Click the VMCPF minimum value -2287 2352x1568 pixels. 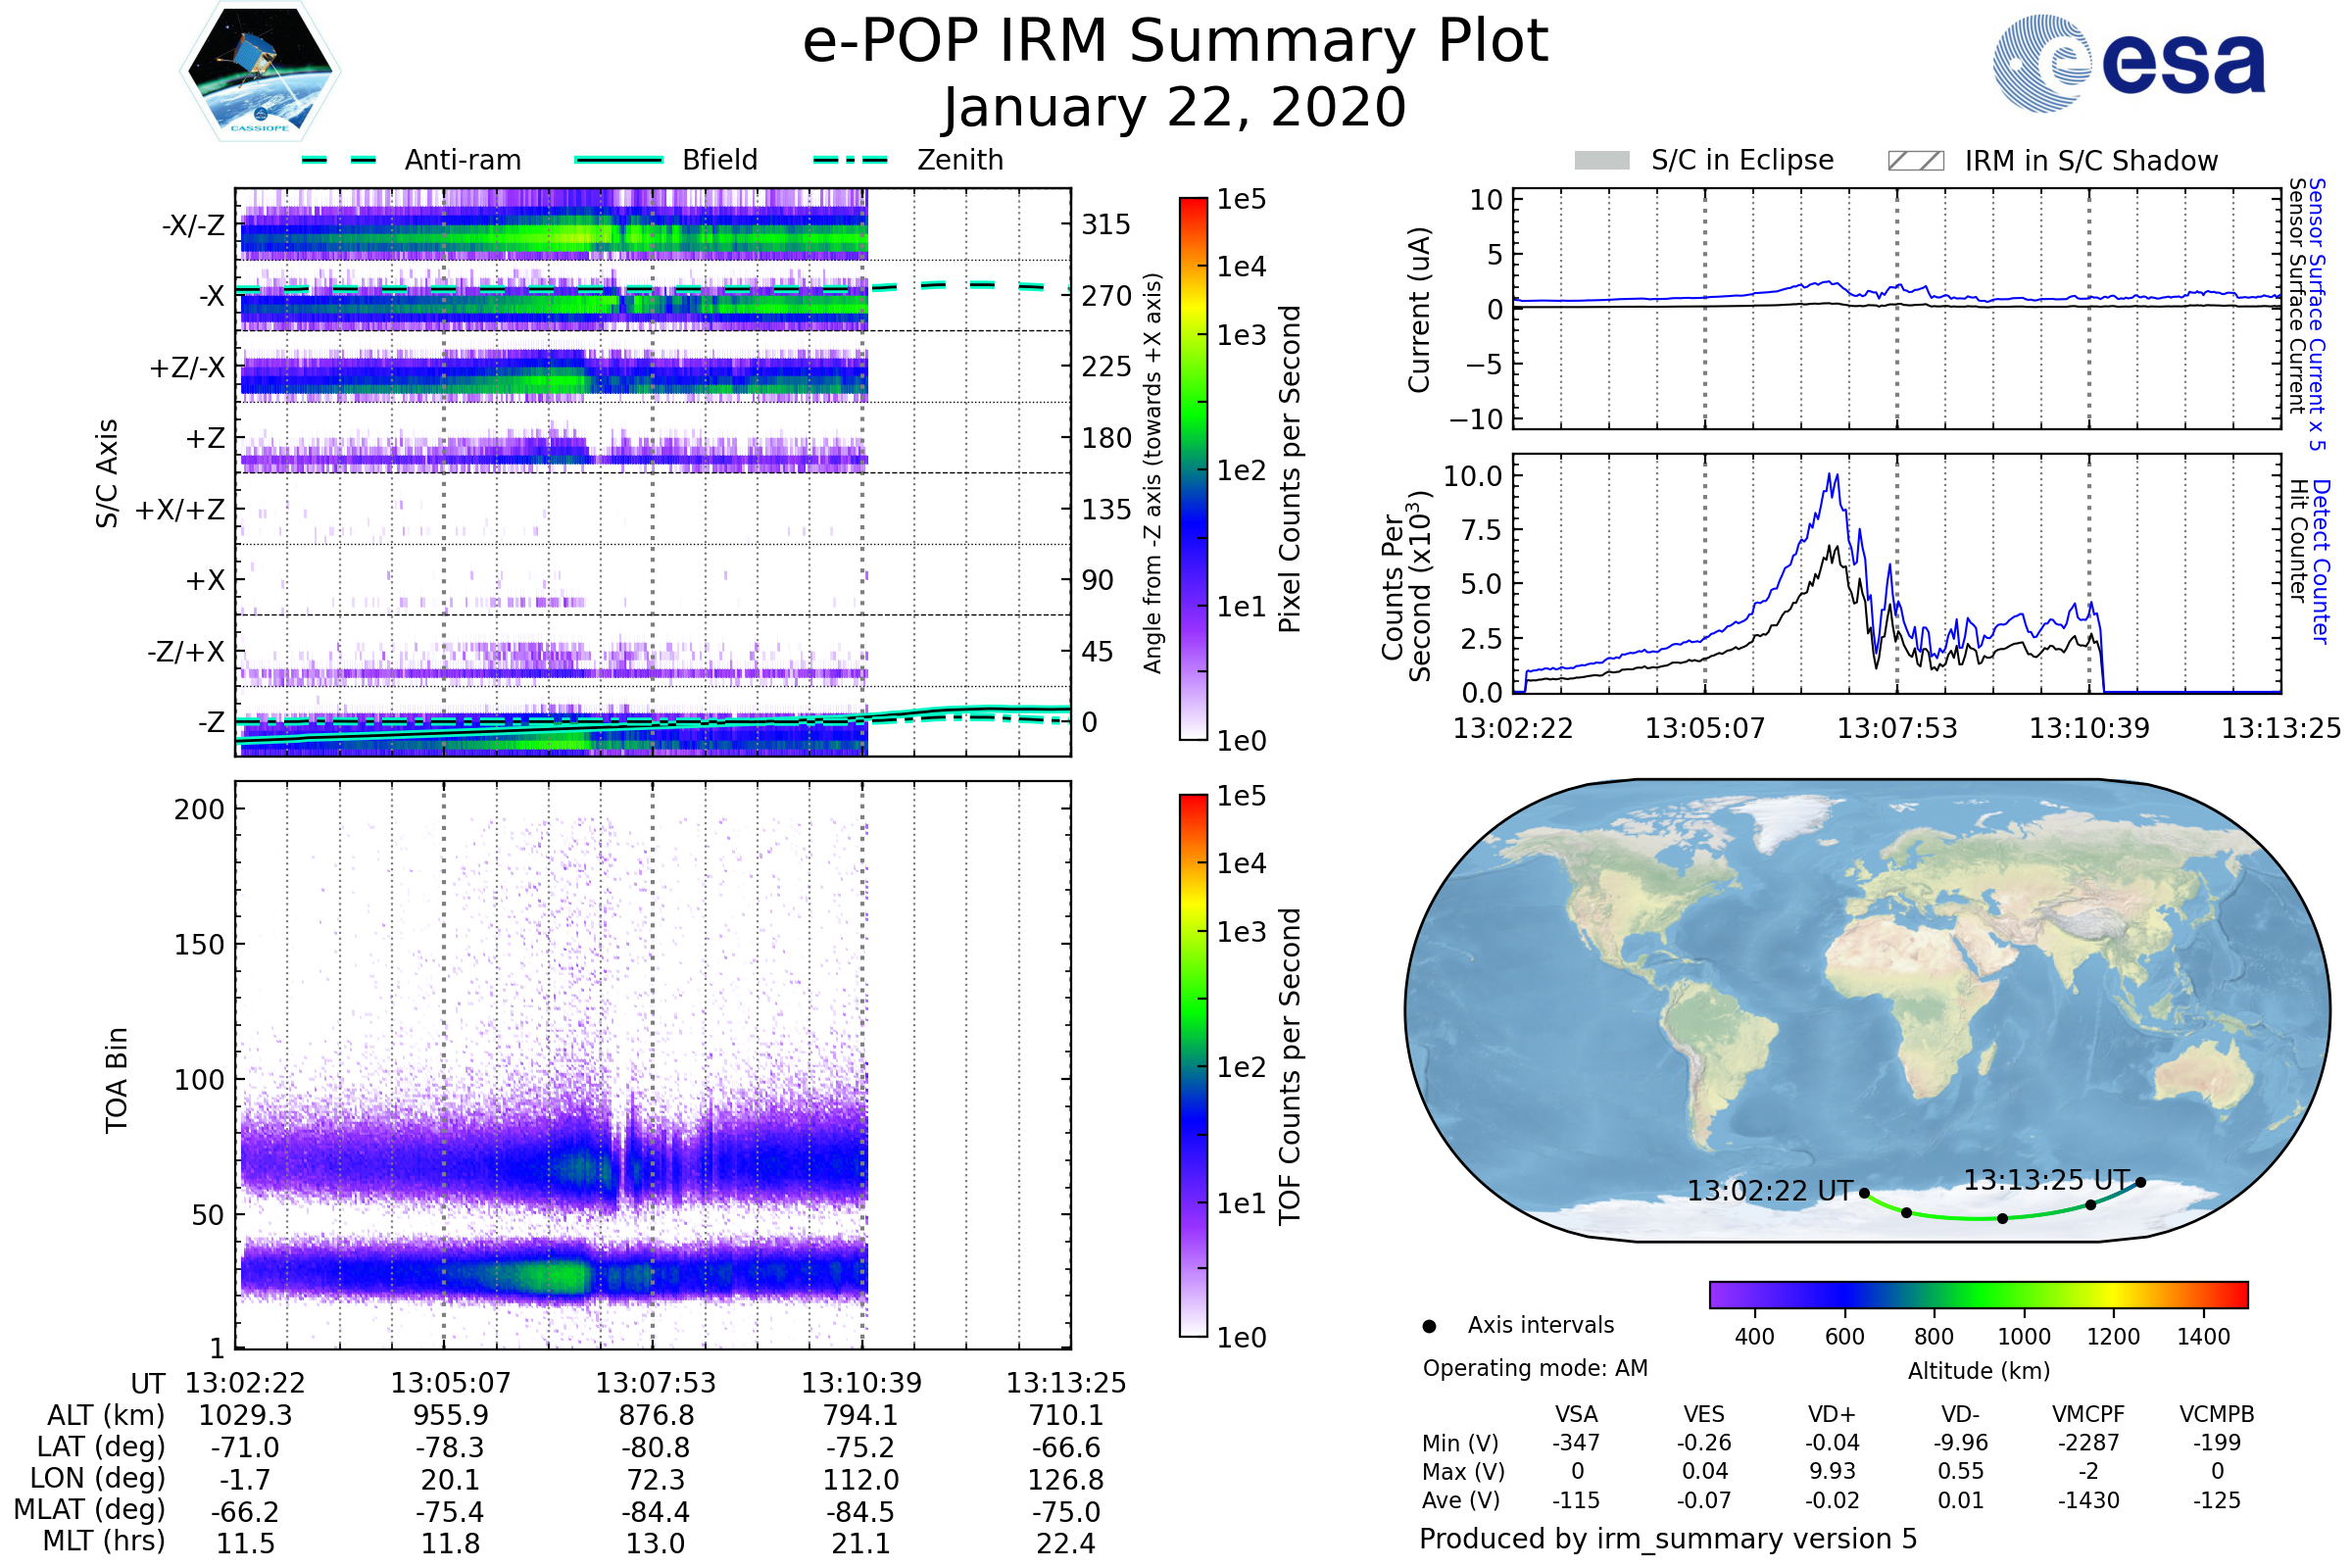coord(2088,1443)
